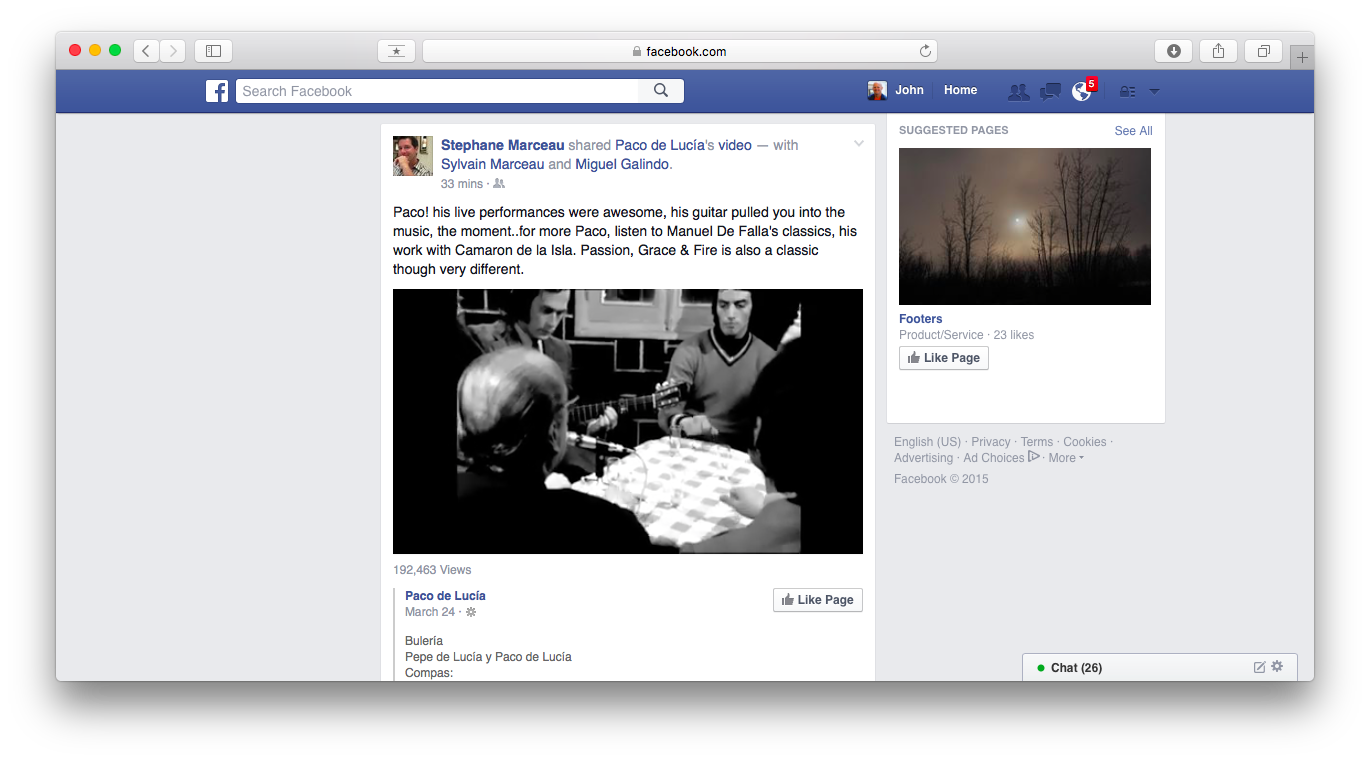The height and width of the screenshot is (761, 1370).
Task: Click the search magnifier button
Action: coord(661,91)
